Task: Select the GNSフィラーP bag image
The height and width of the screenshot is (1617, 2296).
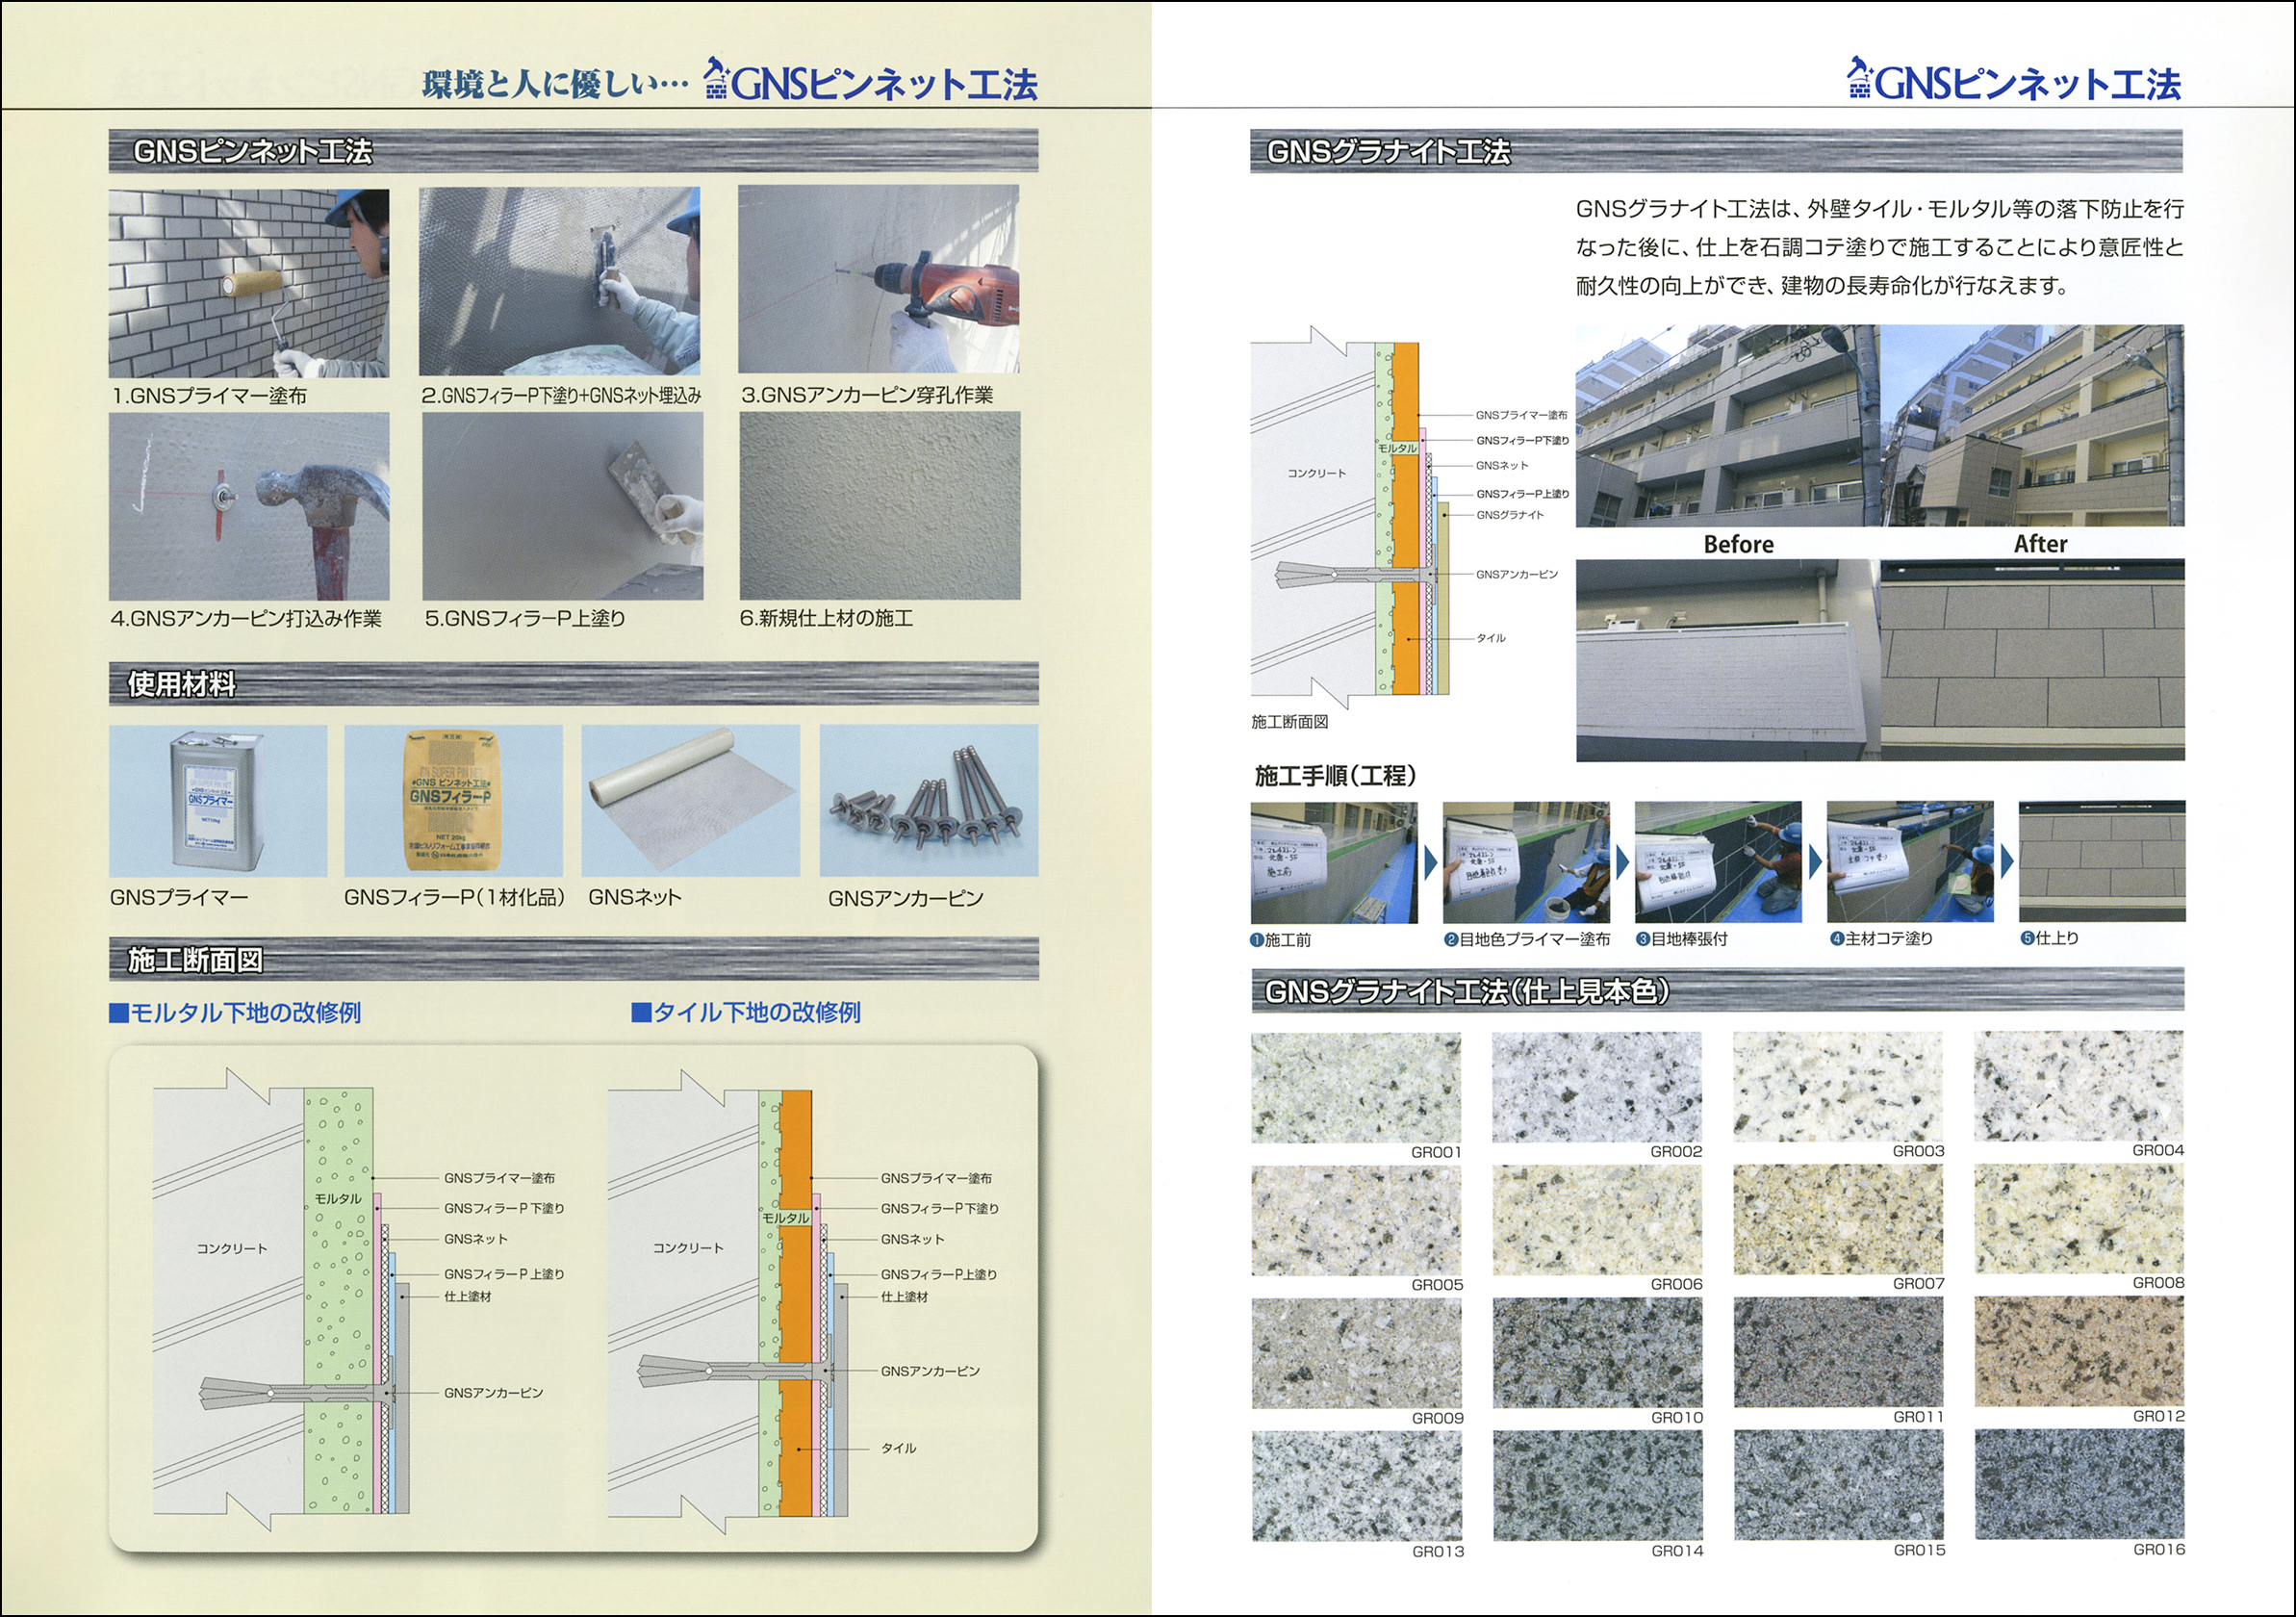Action: tap(454, 801)
